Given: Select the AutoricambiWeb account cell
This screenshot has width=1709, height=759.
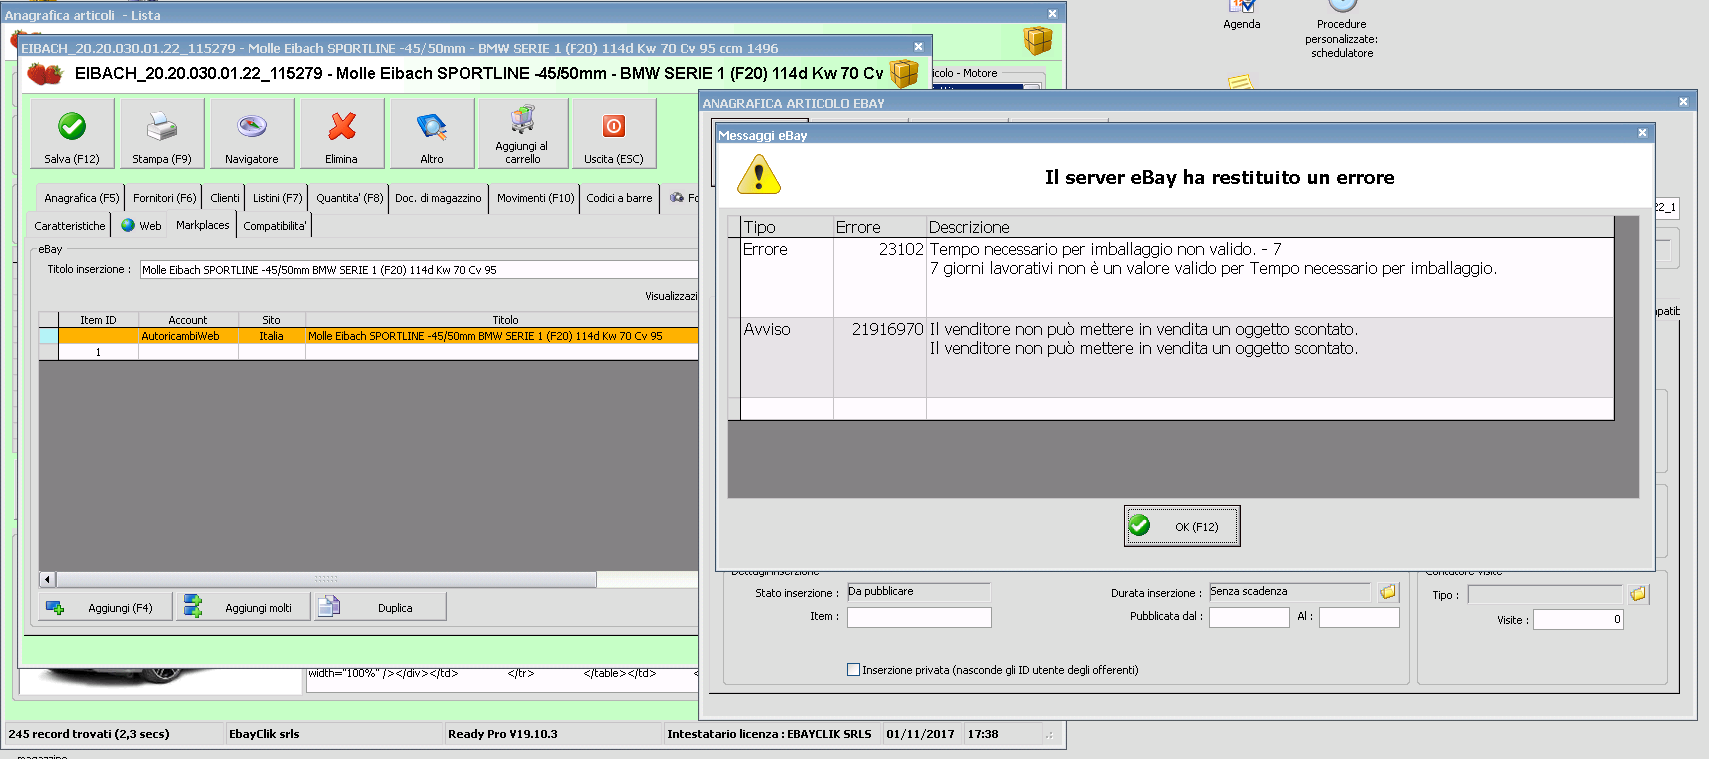Looking at the screenshot, I should (188, 336).
